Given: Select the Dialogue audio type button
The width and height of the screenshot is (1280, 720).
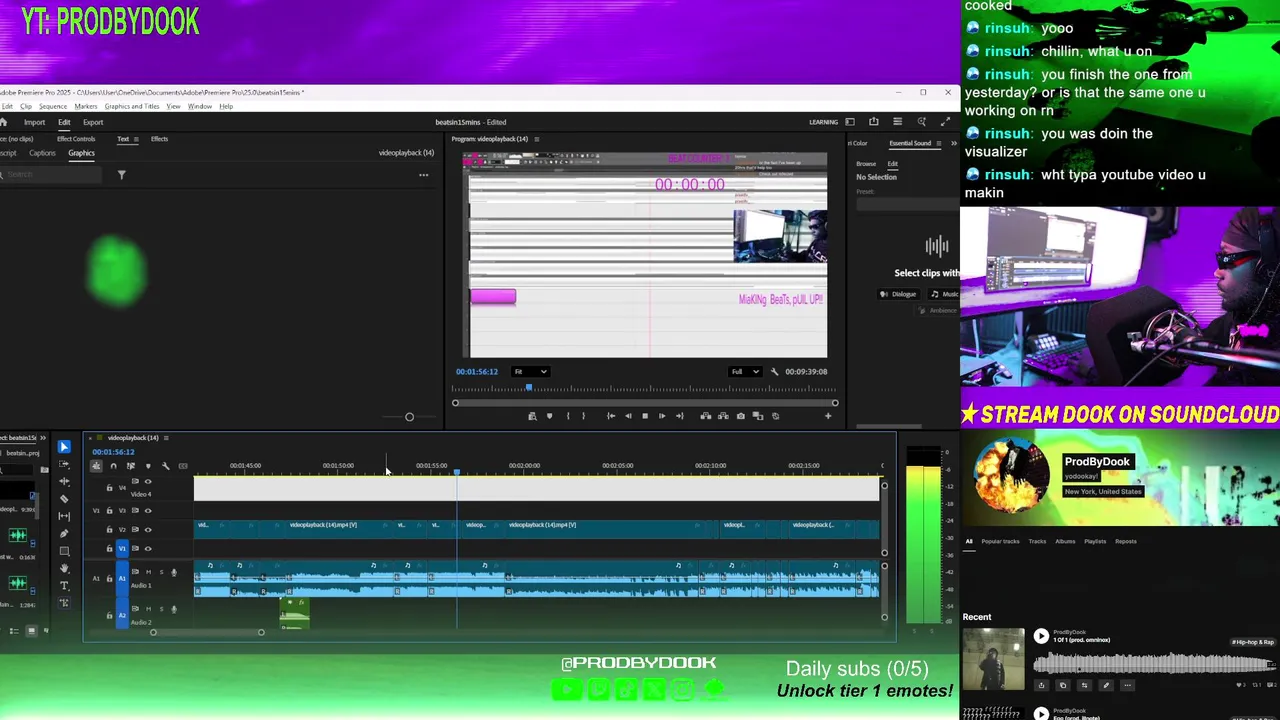Looking at the screenshot, I should click(x=898, y=294).
